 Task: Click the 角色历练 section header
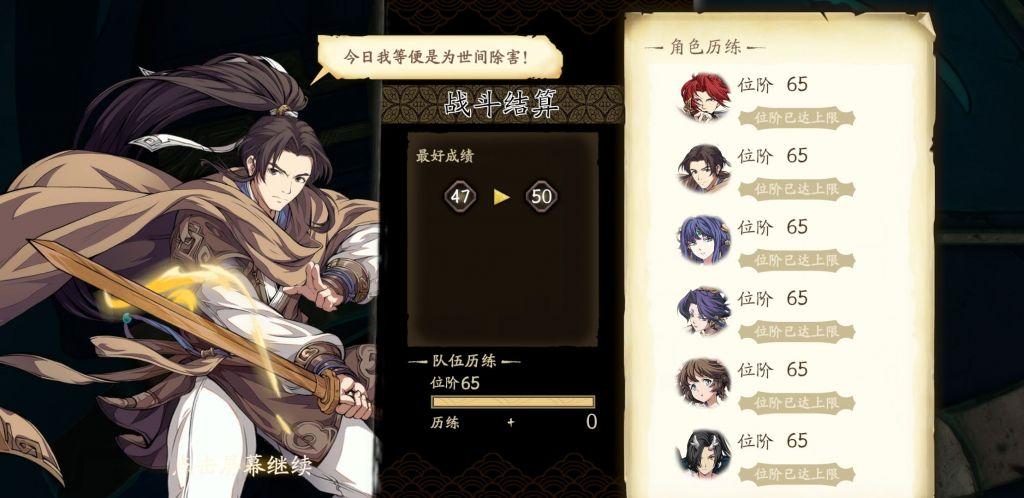(705, 48)
